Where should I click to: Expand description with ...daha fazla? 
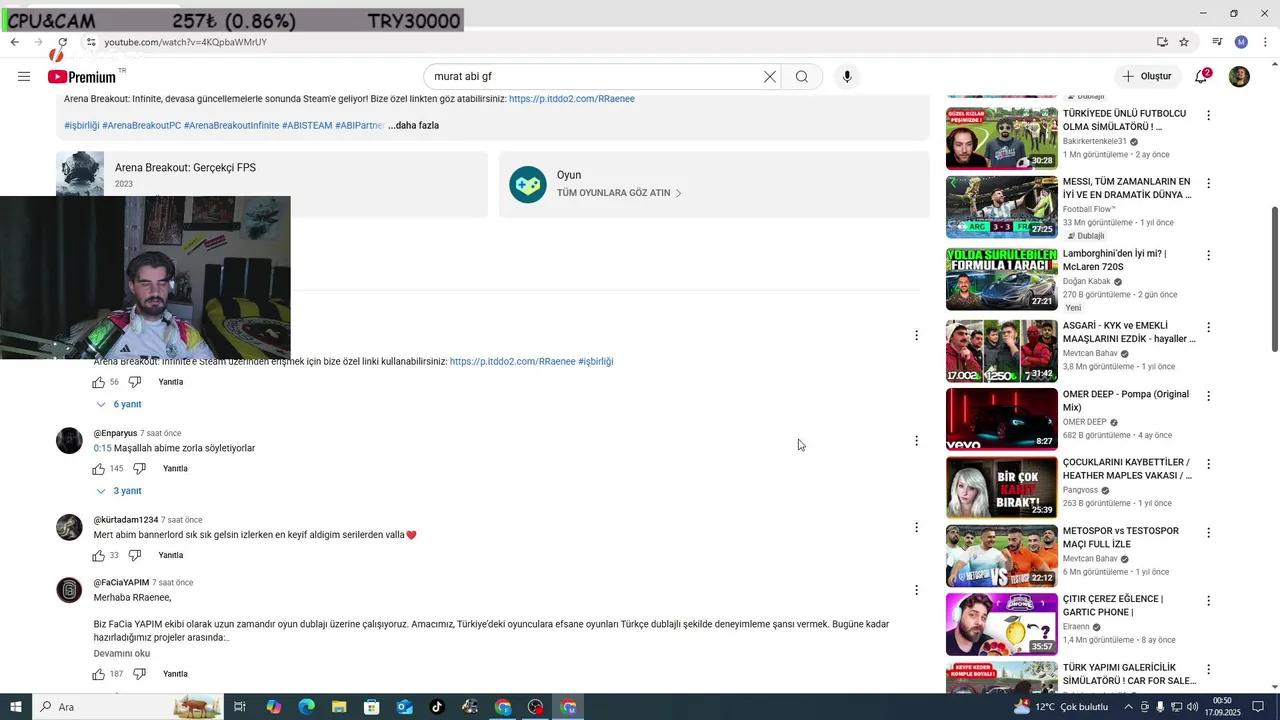tap(413, 125)
